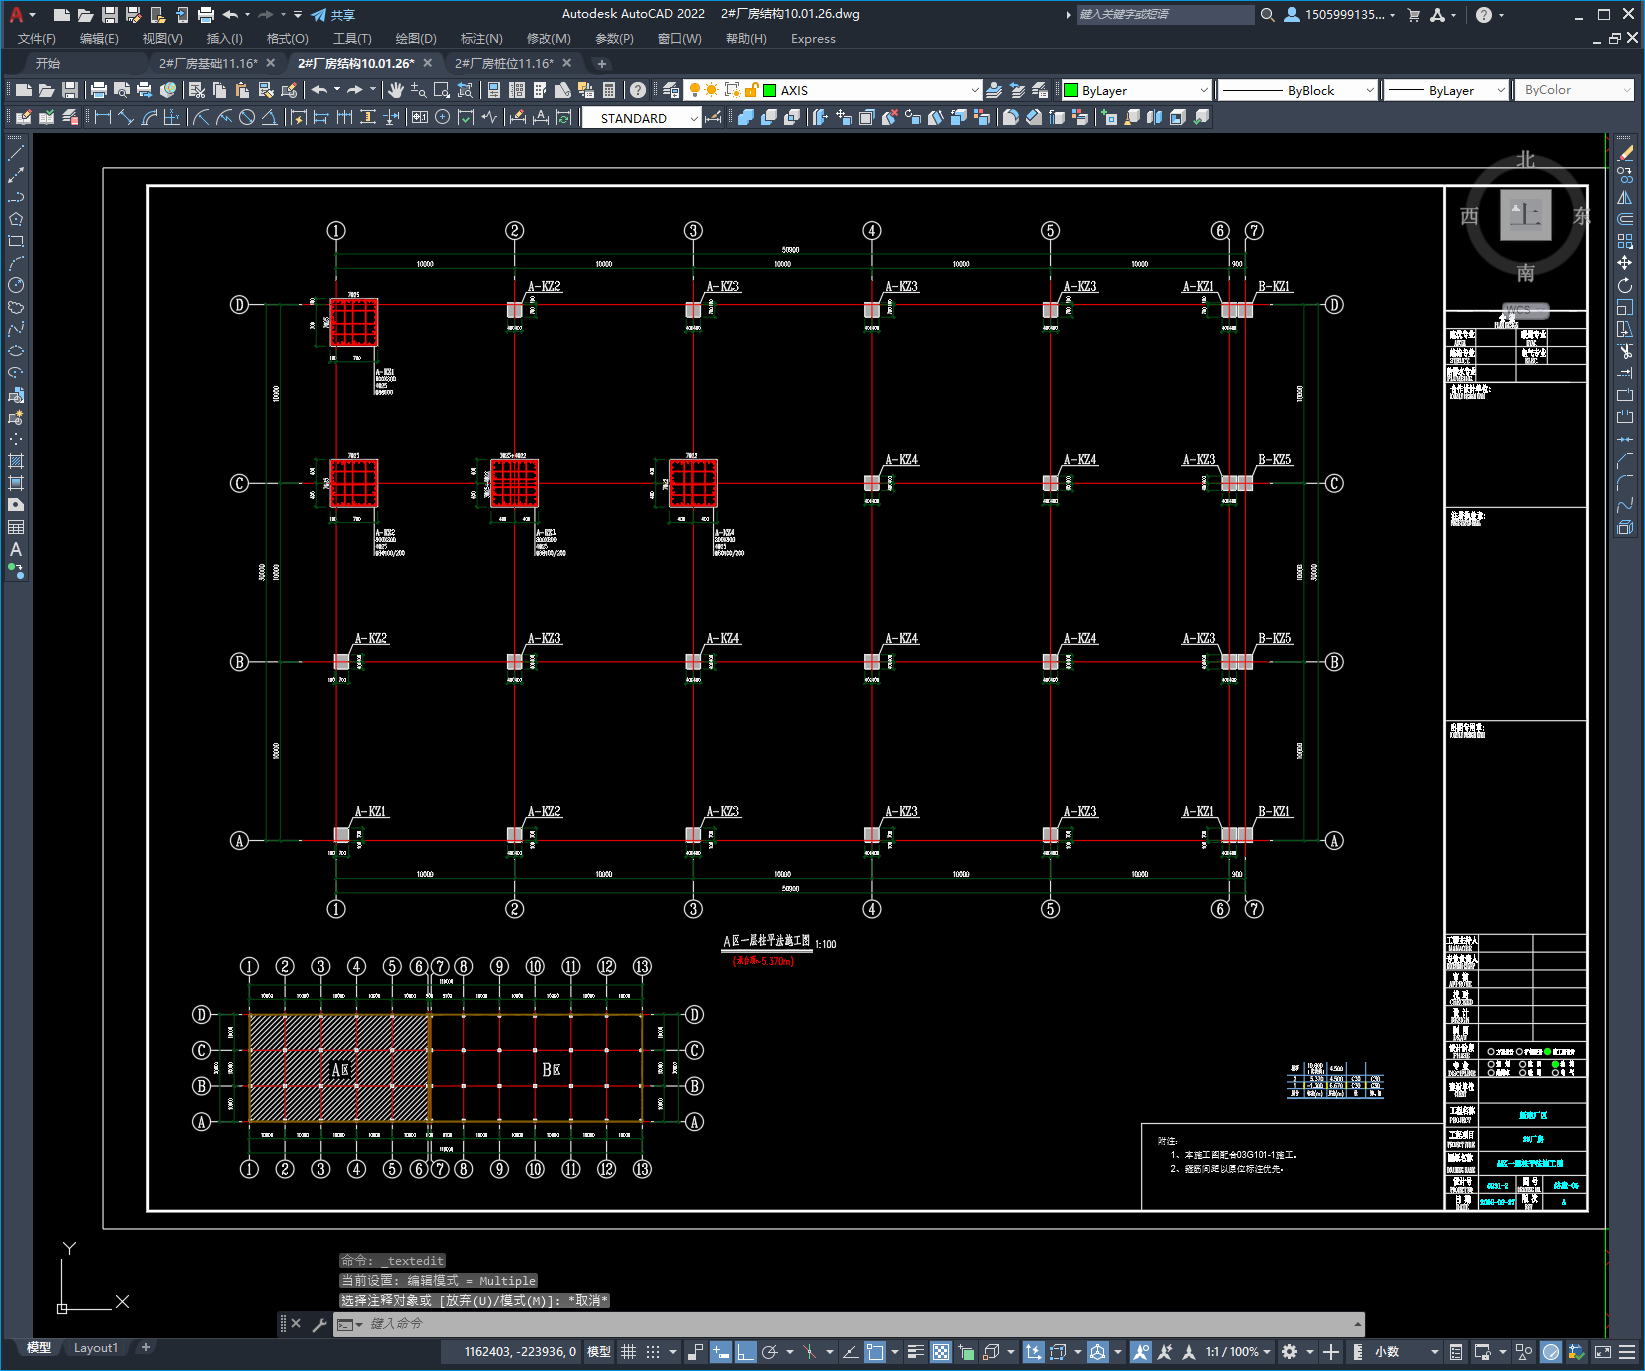Screen dimensions: 1645x1371
Task: Click the 共享 share button
Action: click(x=334, y=15)
